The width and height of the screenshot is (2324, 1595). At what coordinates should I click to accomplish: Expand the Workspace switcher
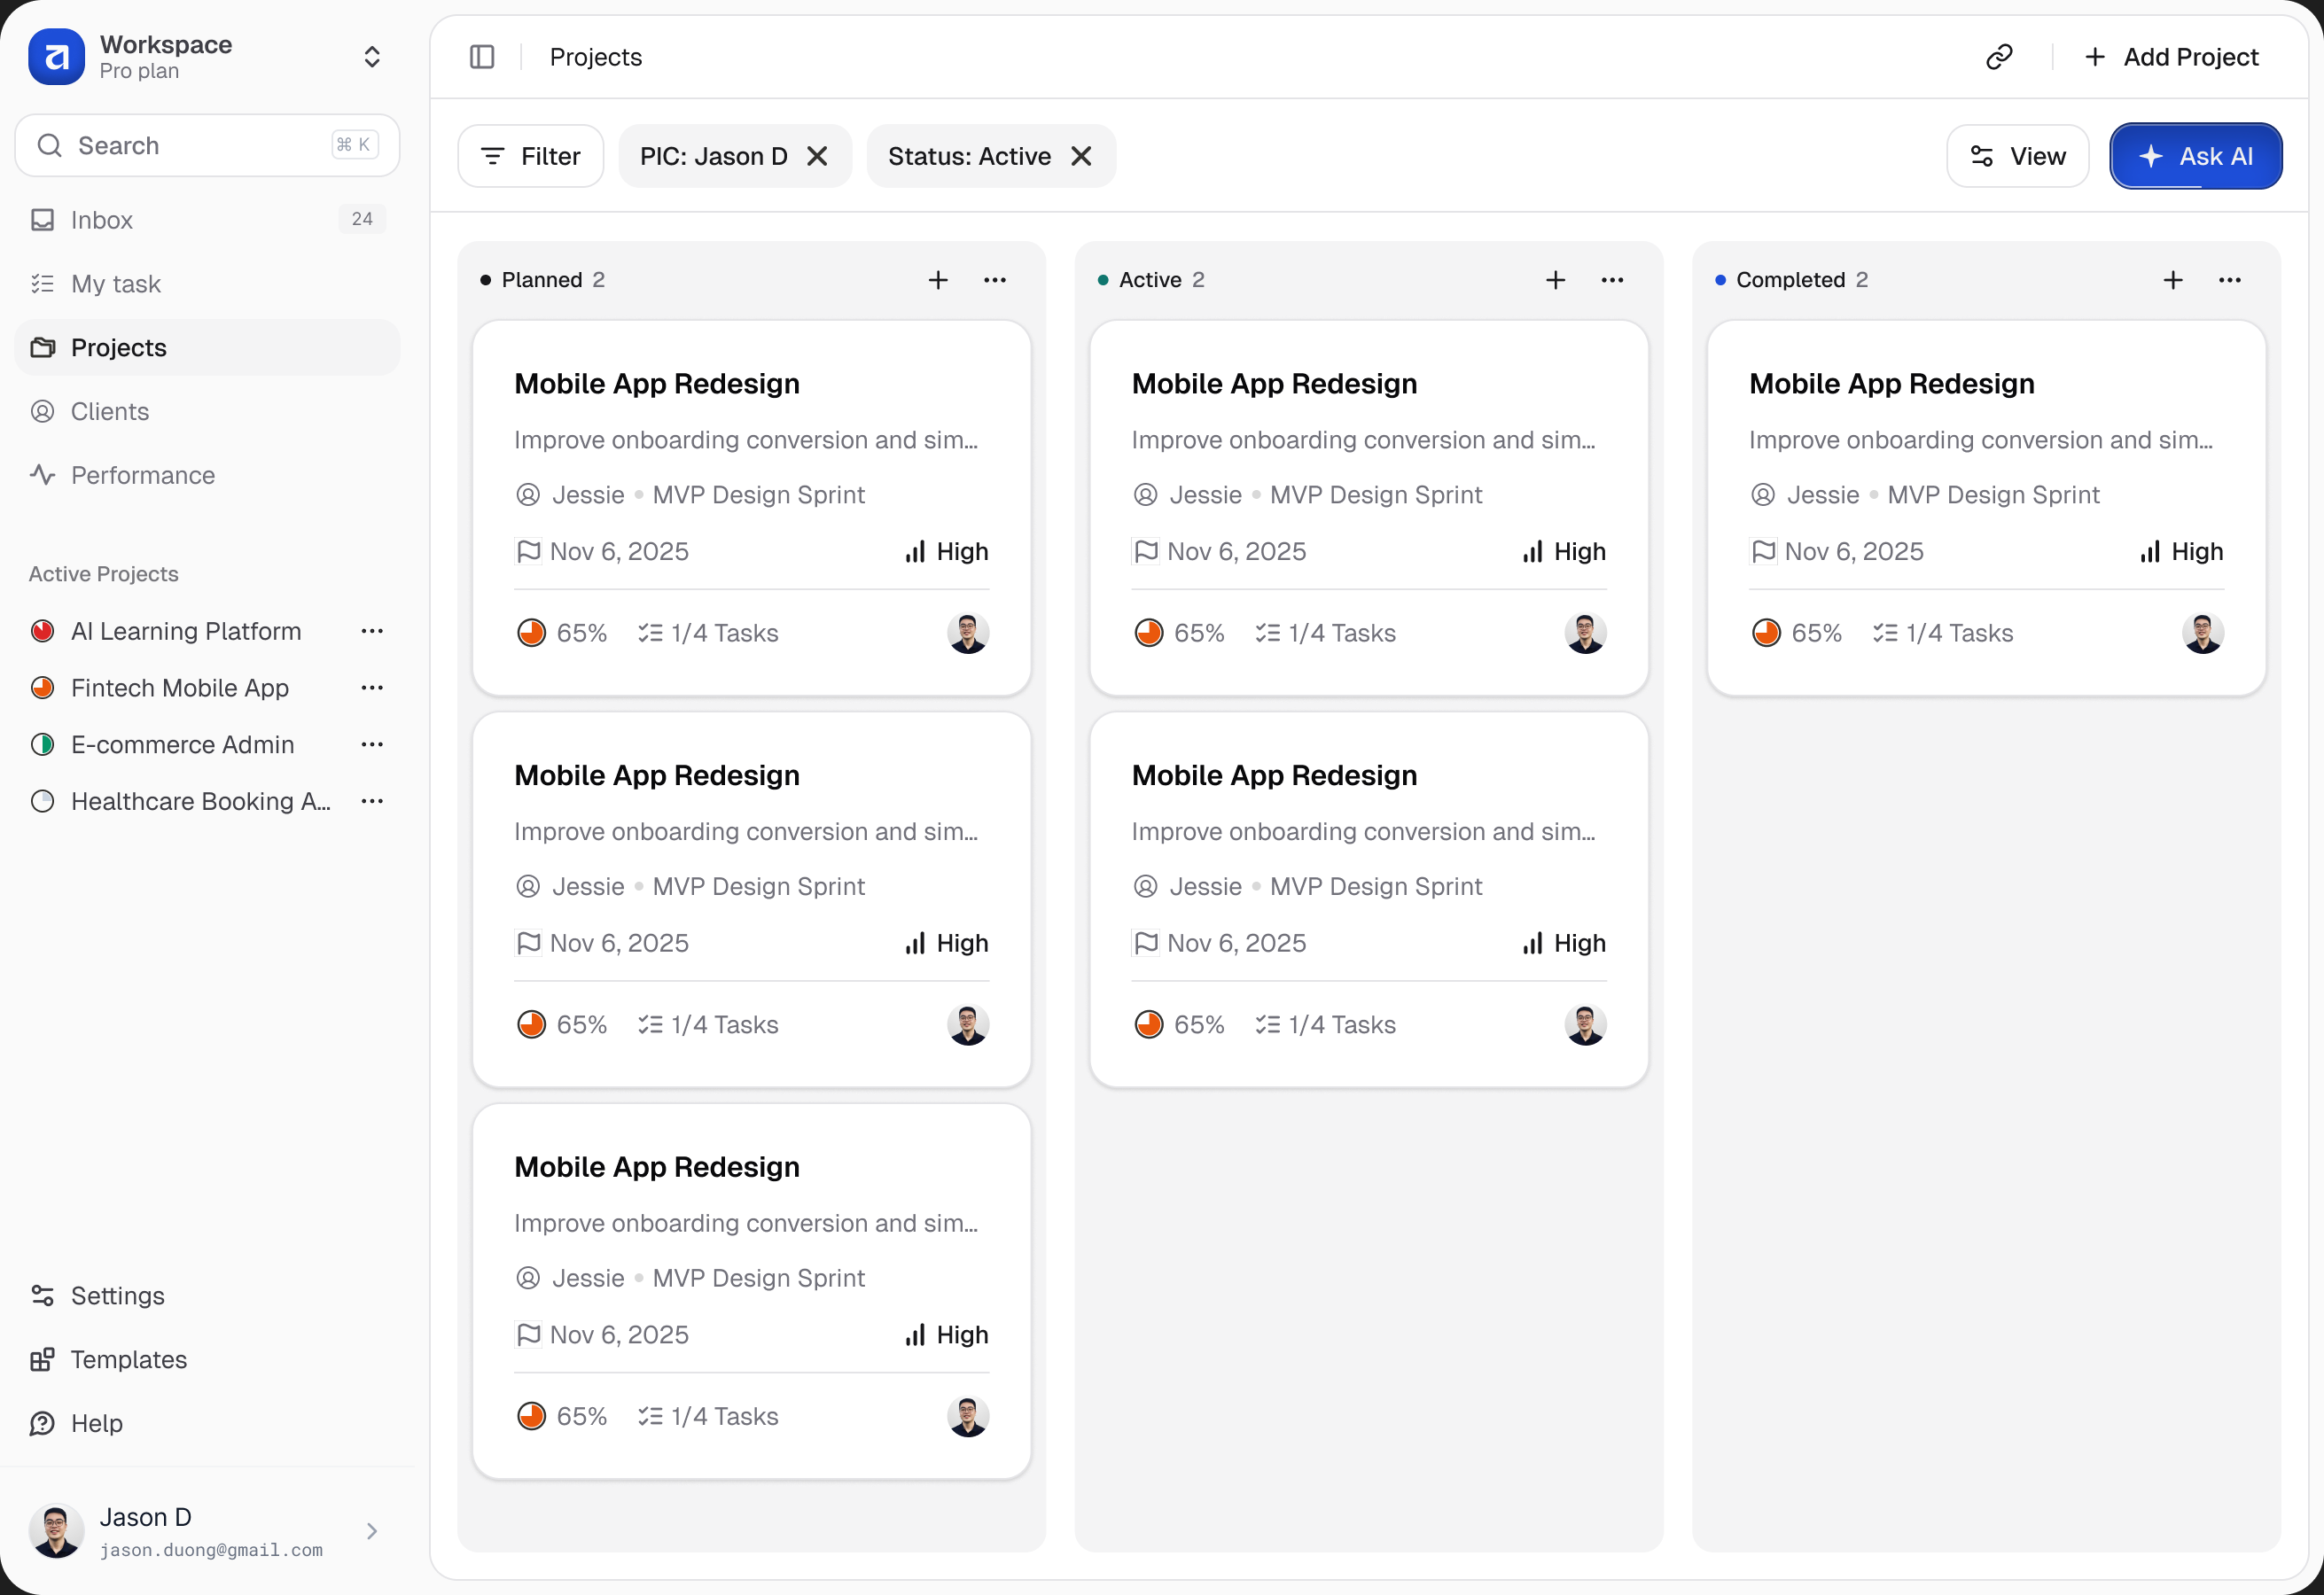tap(372, 57)
